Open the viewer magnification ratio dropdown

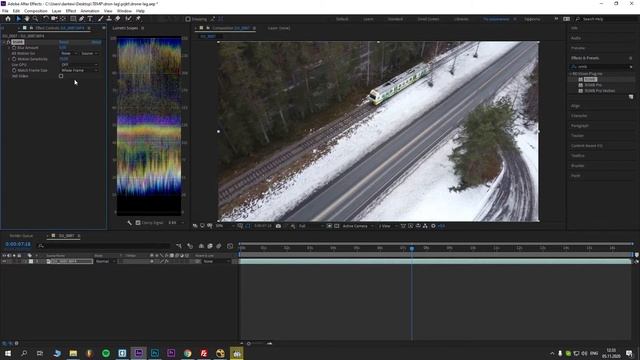(224, 226)
